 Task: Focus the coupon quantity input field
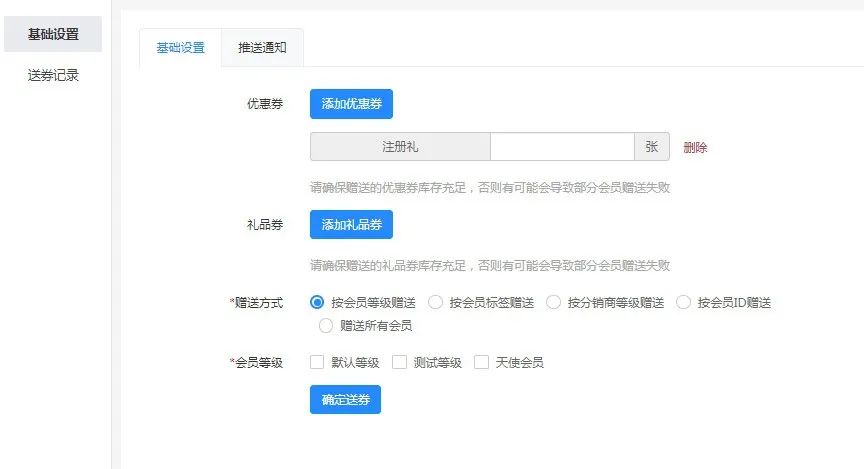click(561, 147)
